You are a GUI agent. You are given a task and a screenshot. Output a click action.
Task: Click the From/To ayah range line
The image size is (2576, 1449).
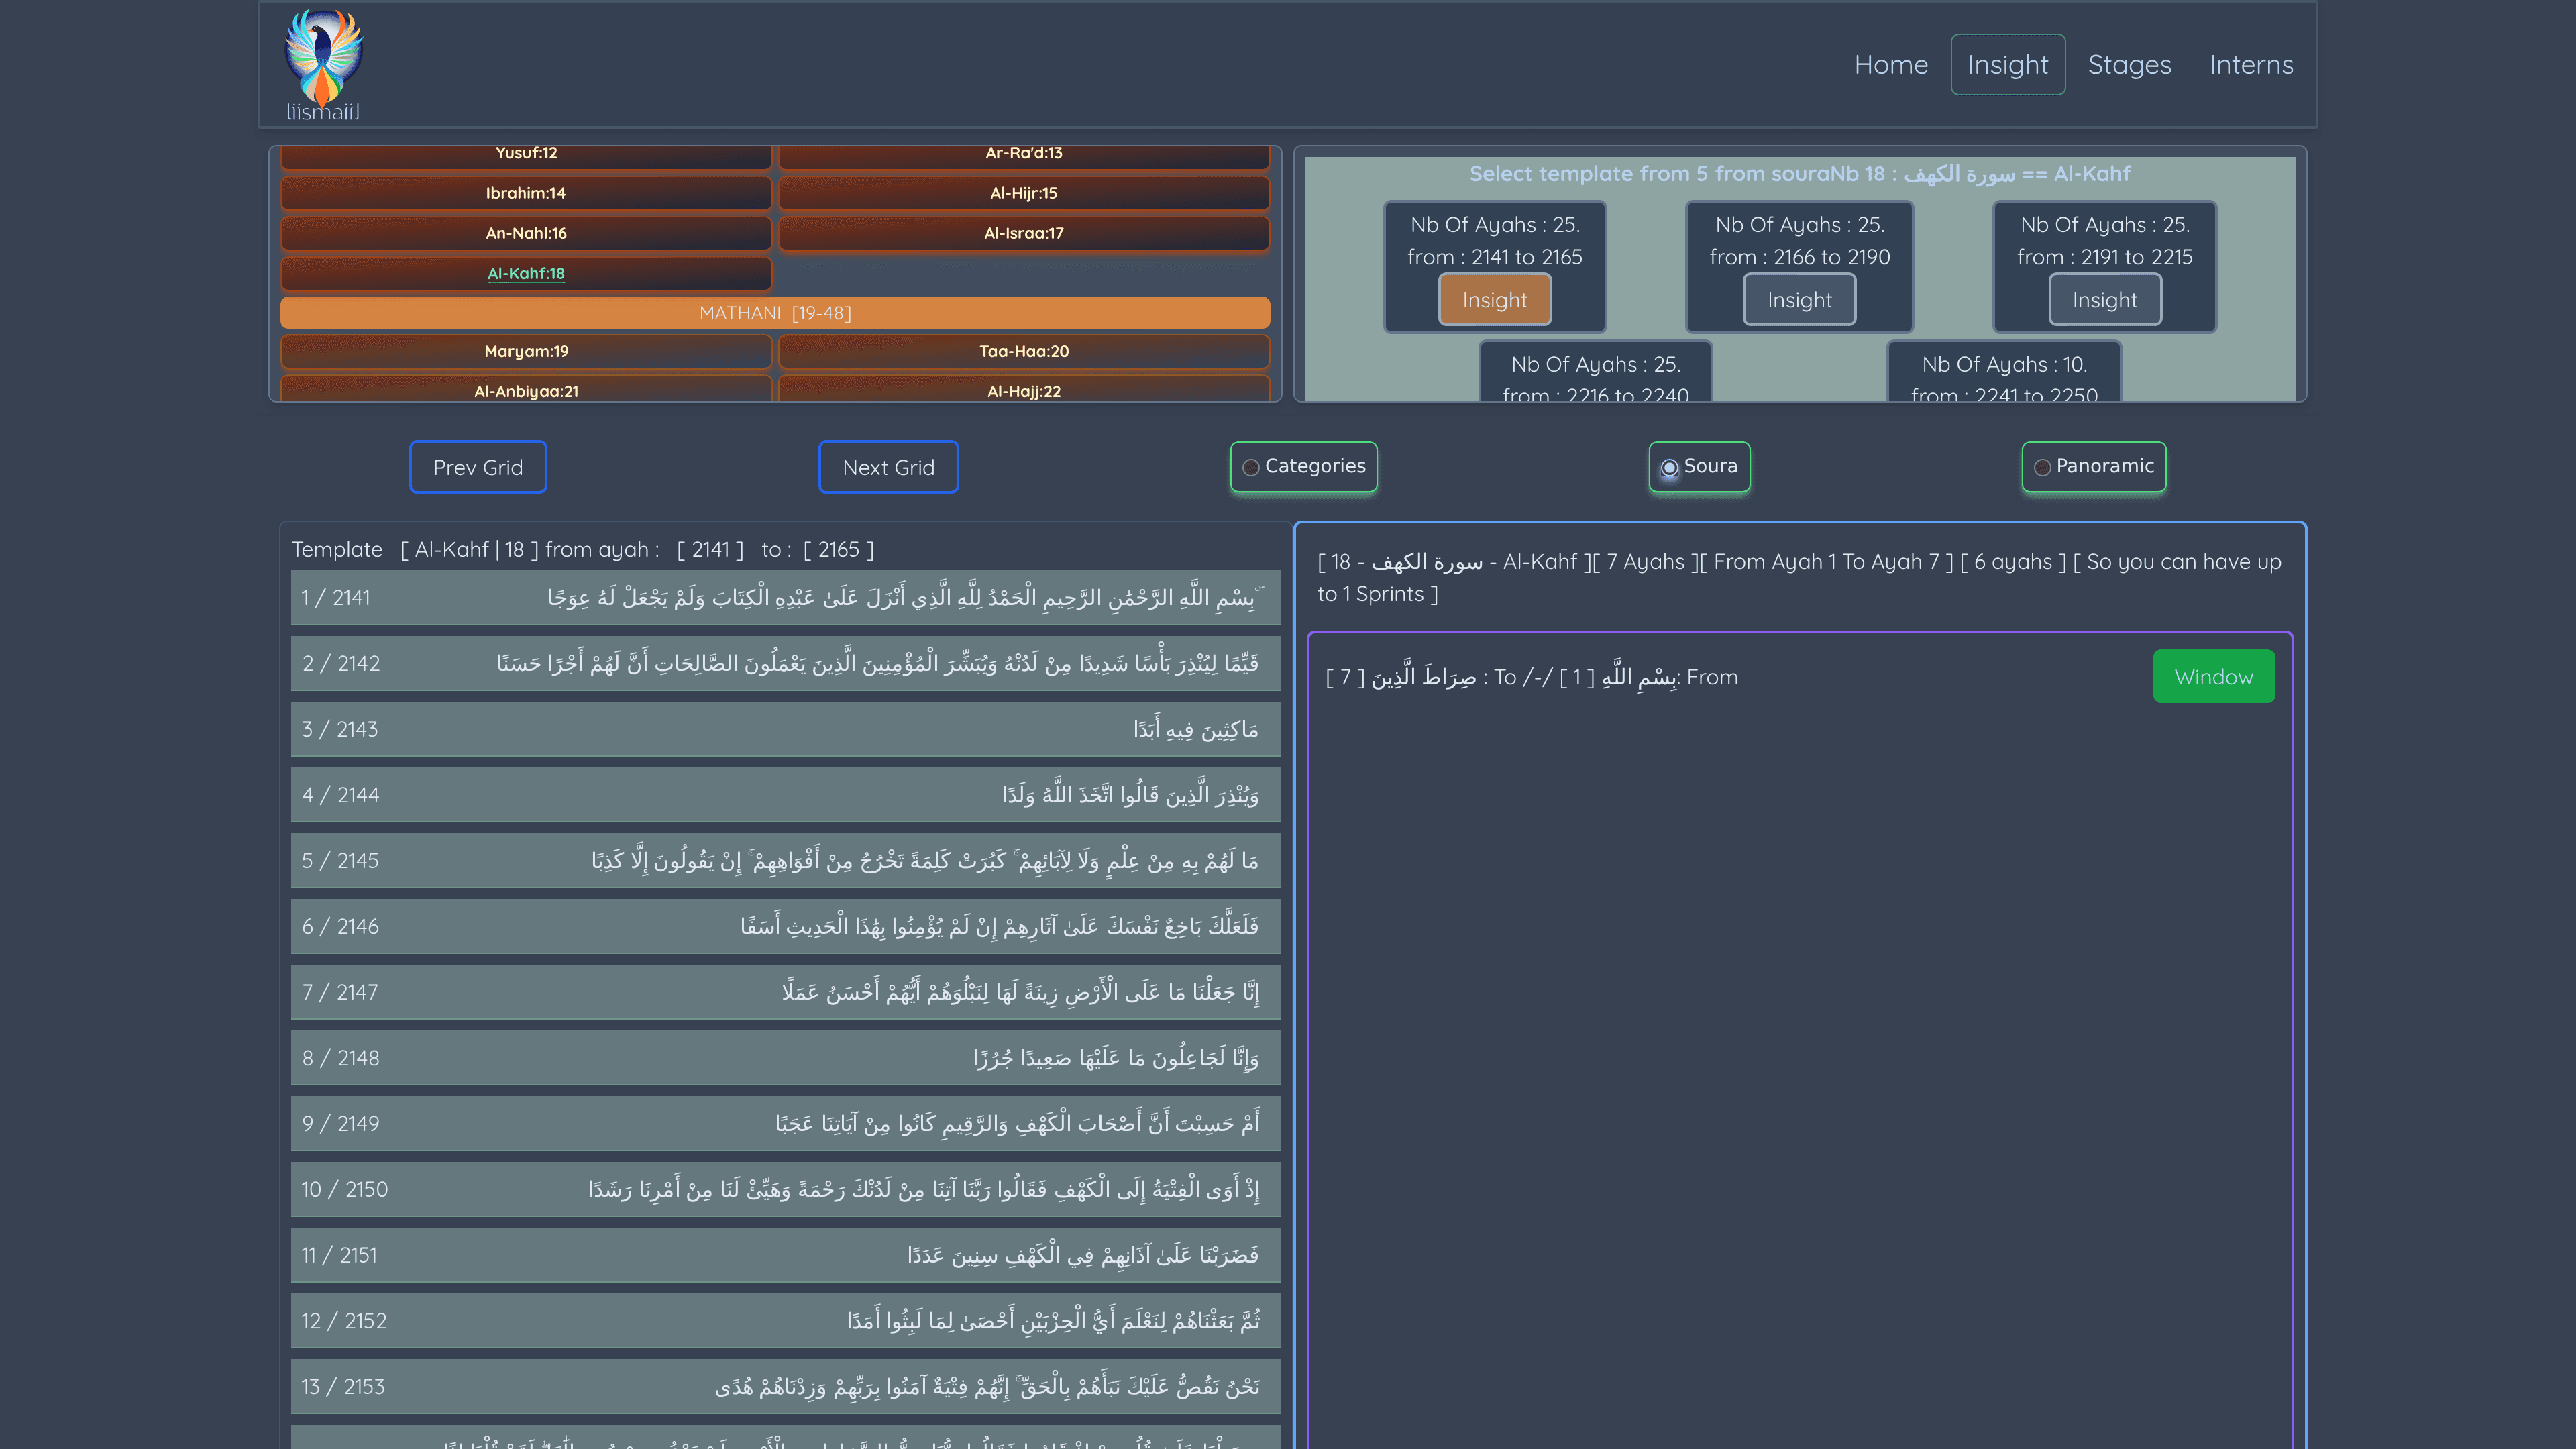(1531, 678)
